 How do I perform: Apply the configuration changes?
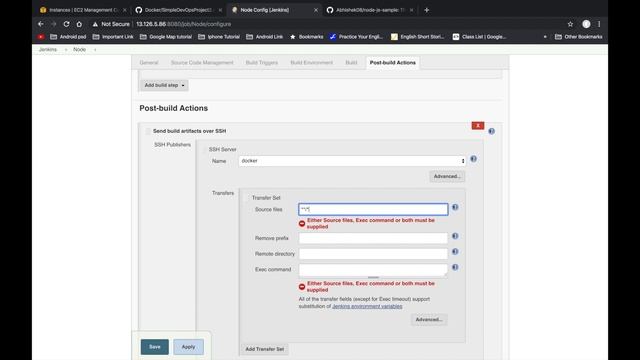188,347
